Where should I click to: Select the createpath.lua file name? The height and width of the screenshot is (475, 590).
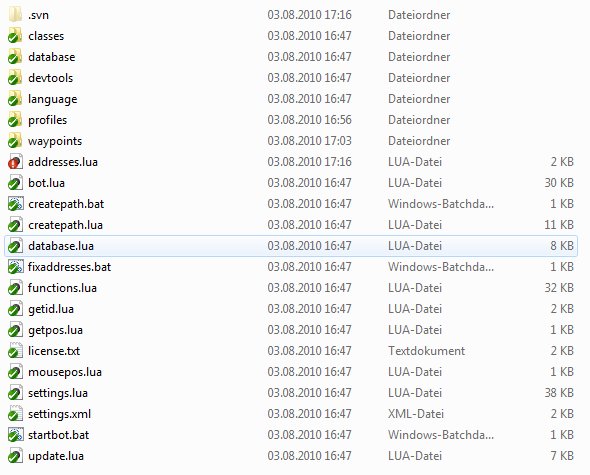coord(65,225)
